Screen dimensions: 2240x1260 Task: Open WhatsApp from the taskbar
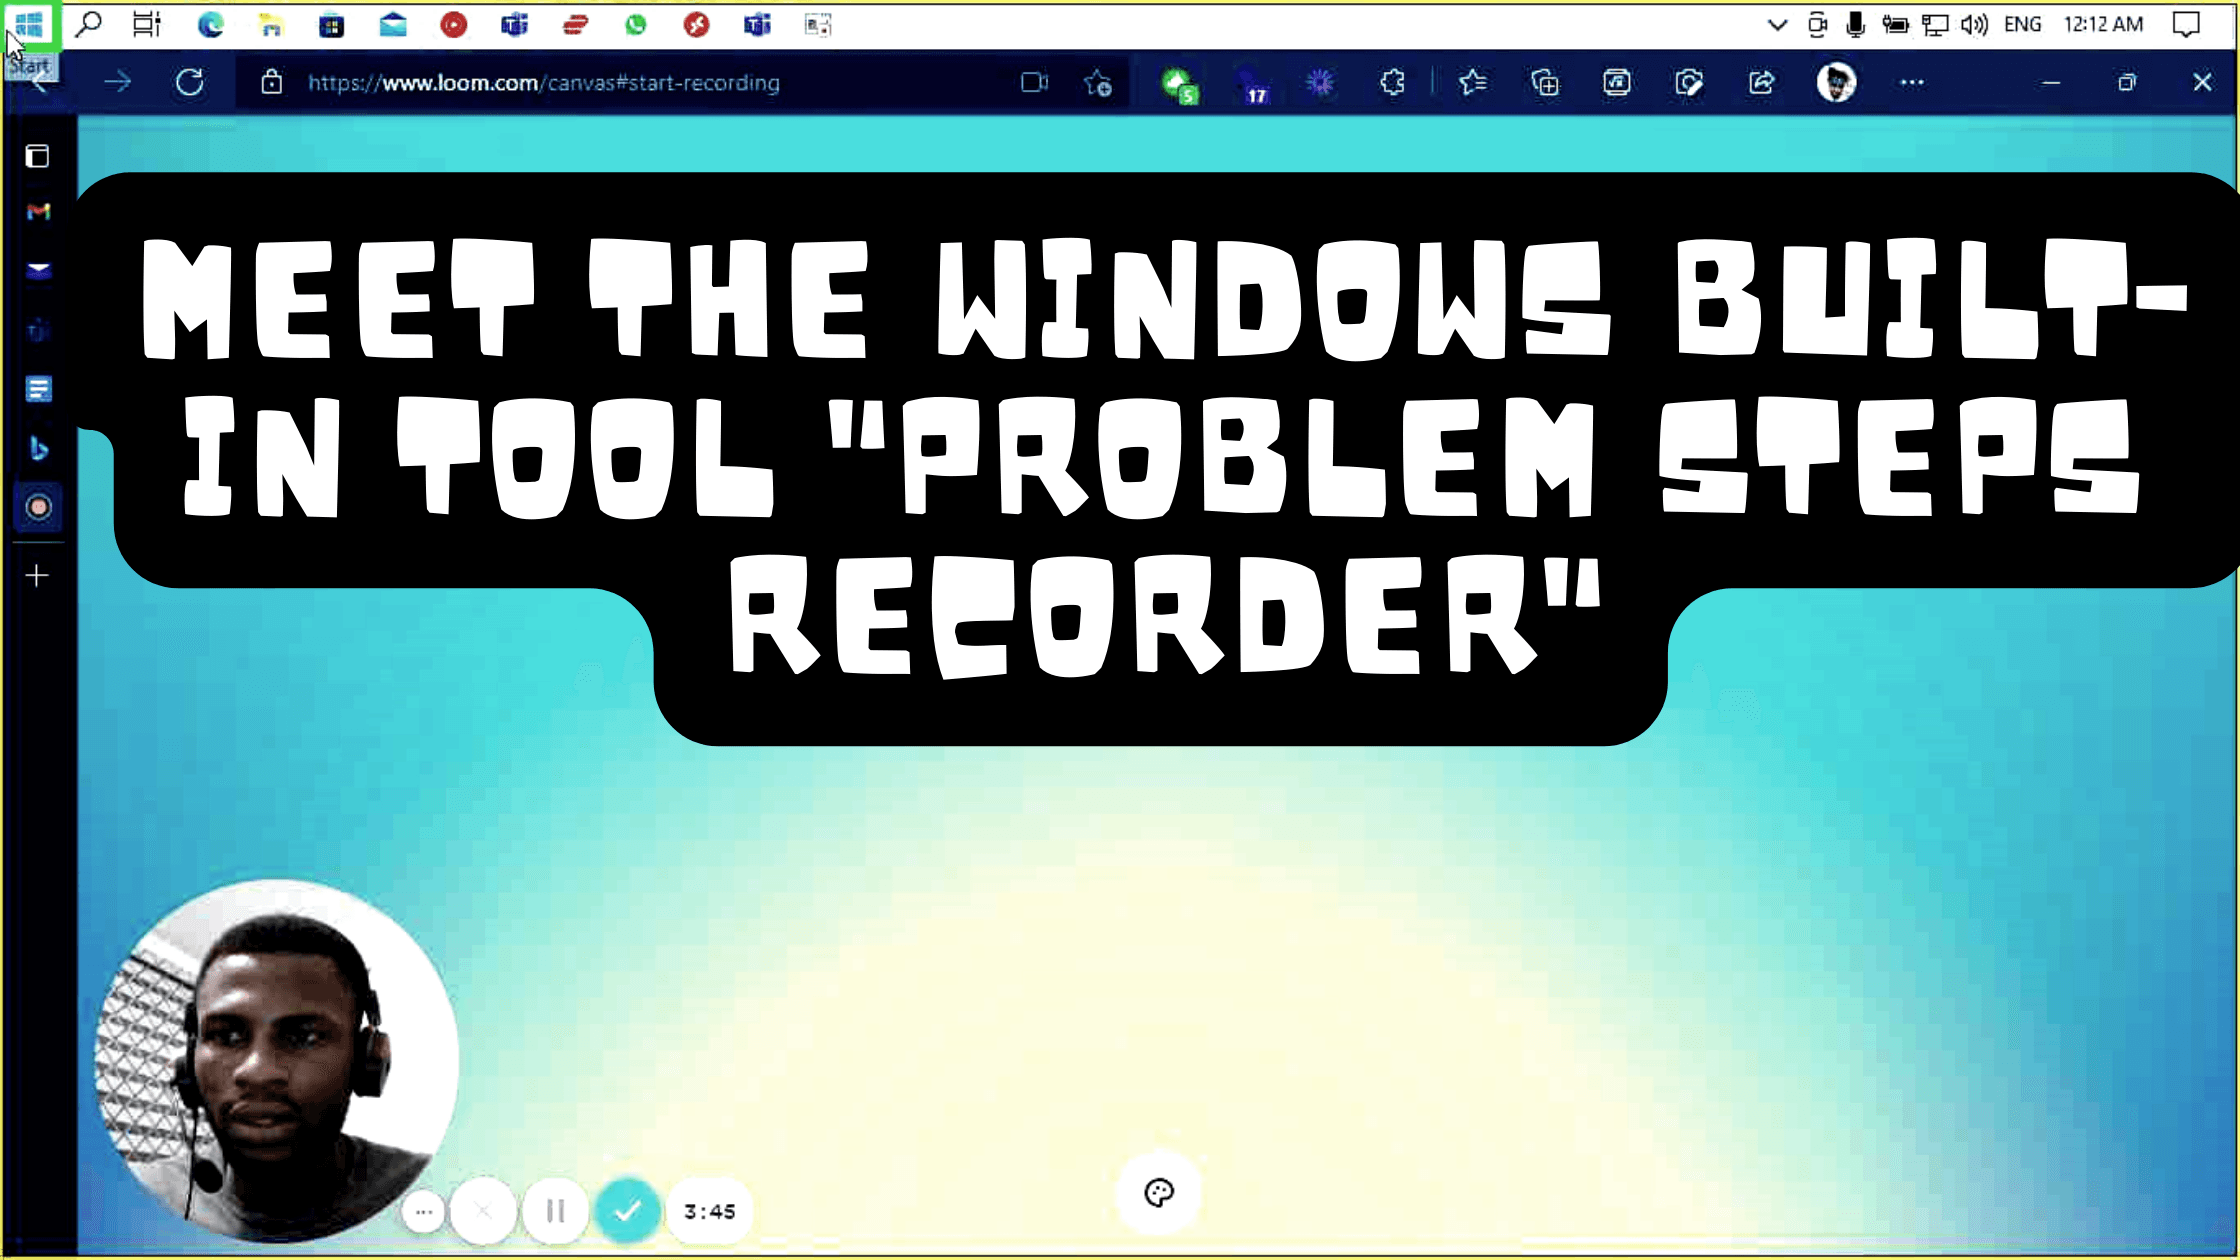636,24
